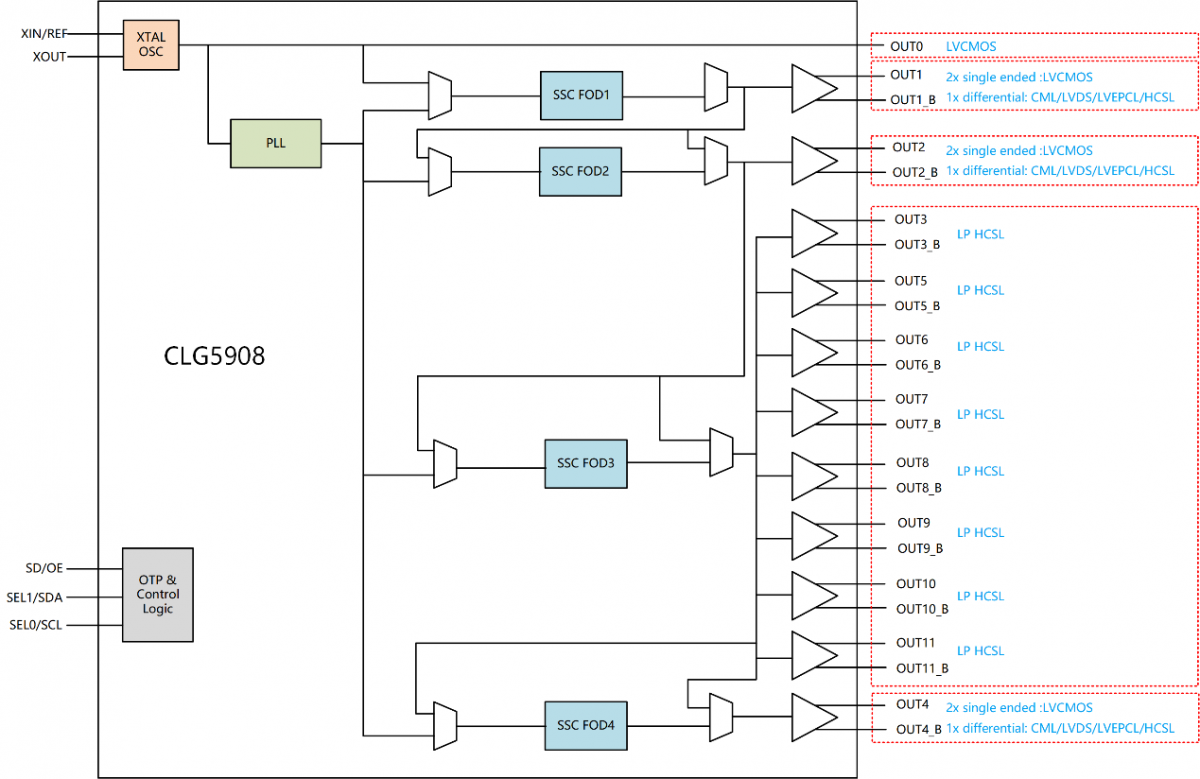Select the SSC FOD4 block
Image resolution: width=1200 pixels, height=779 pixels.
point(586,726)
